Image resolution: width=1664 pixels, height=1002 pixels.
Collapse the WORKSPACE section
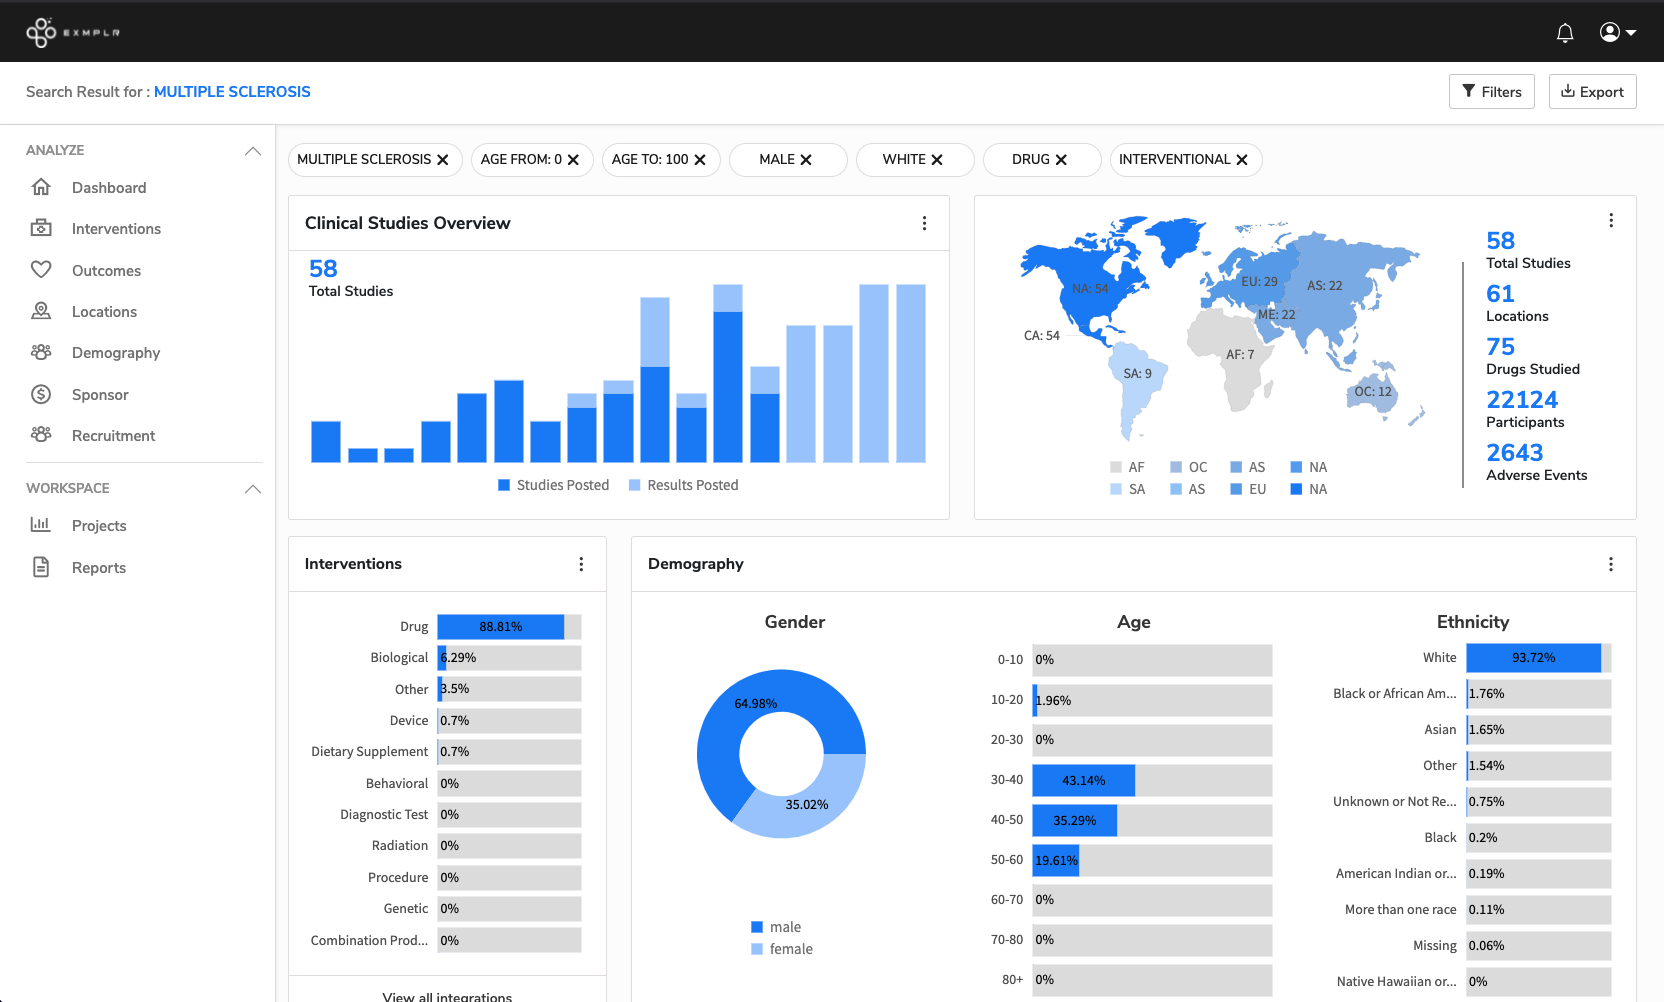253,489
